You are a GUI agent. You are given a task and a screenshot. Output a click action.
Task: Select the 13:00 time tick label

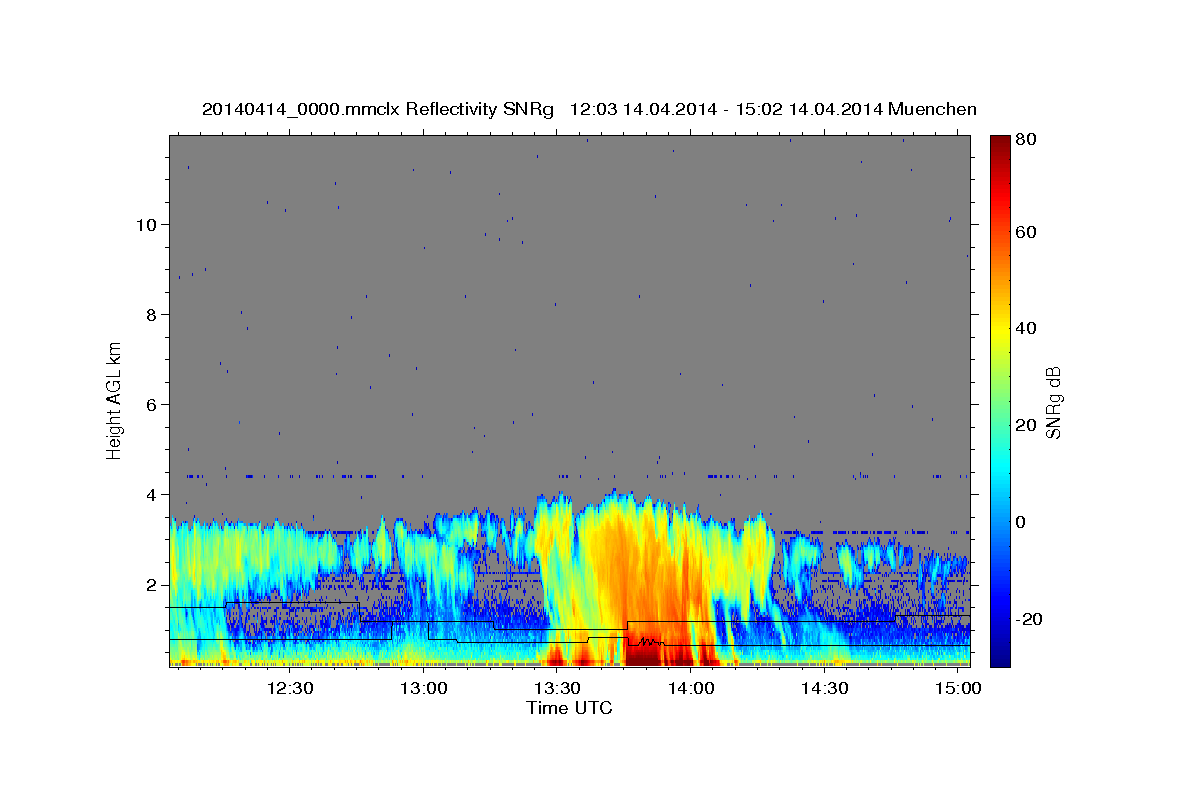[423, 689]
